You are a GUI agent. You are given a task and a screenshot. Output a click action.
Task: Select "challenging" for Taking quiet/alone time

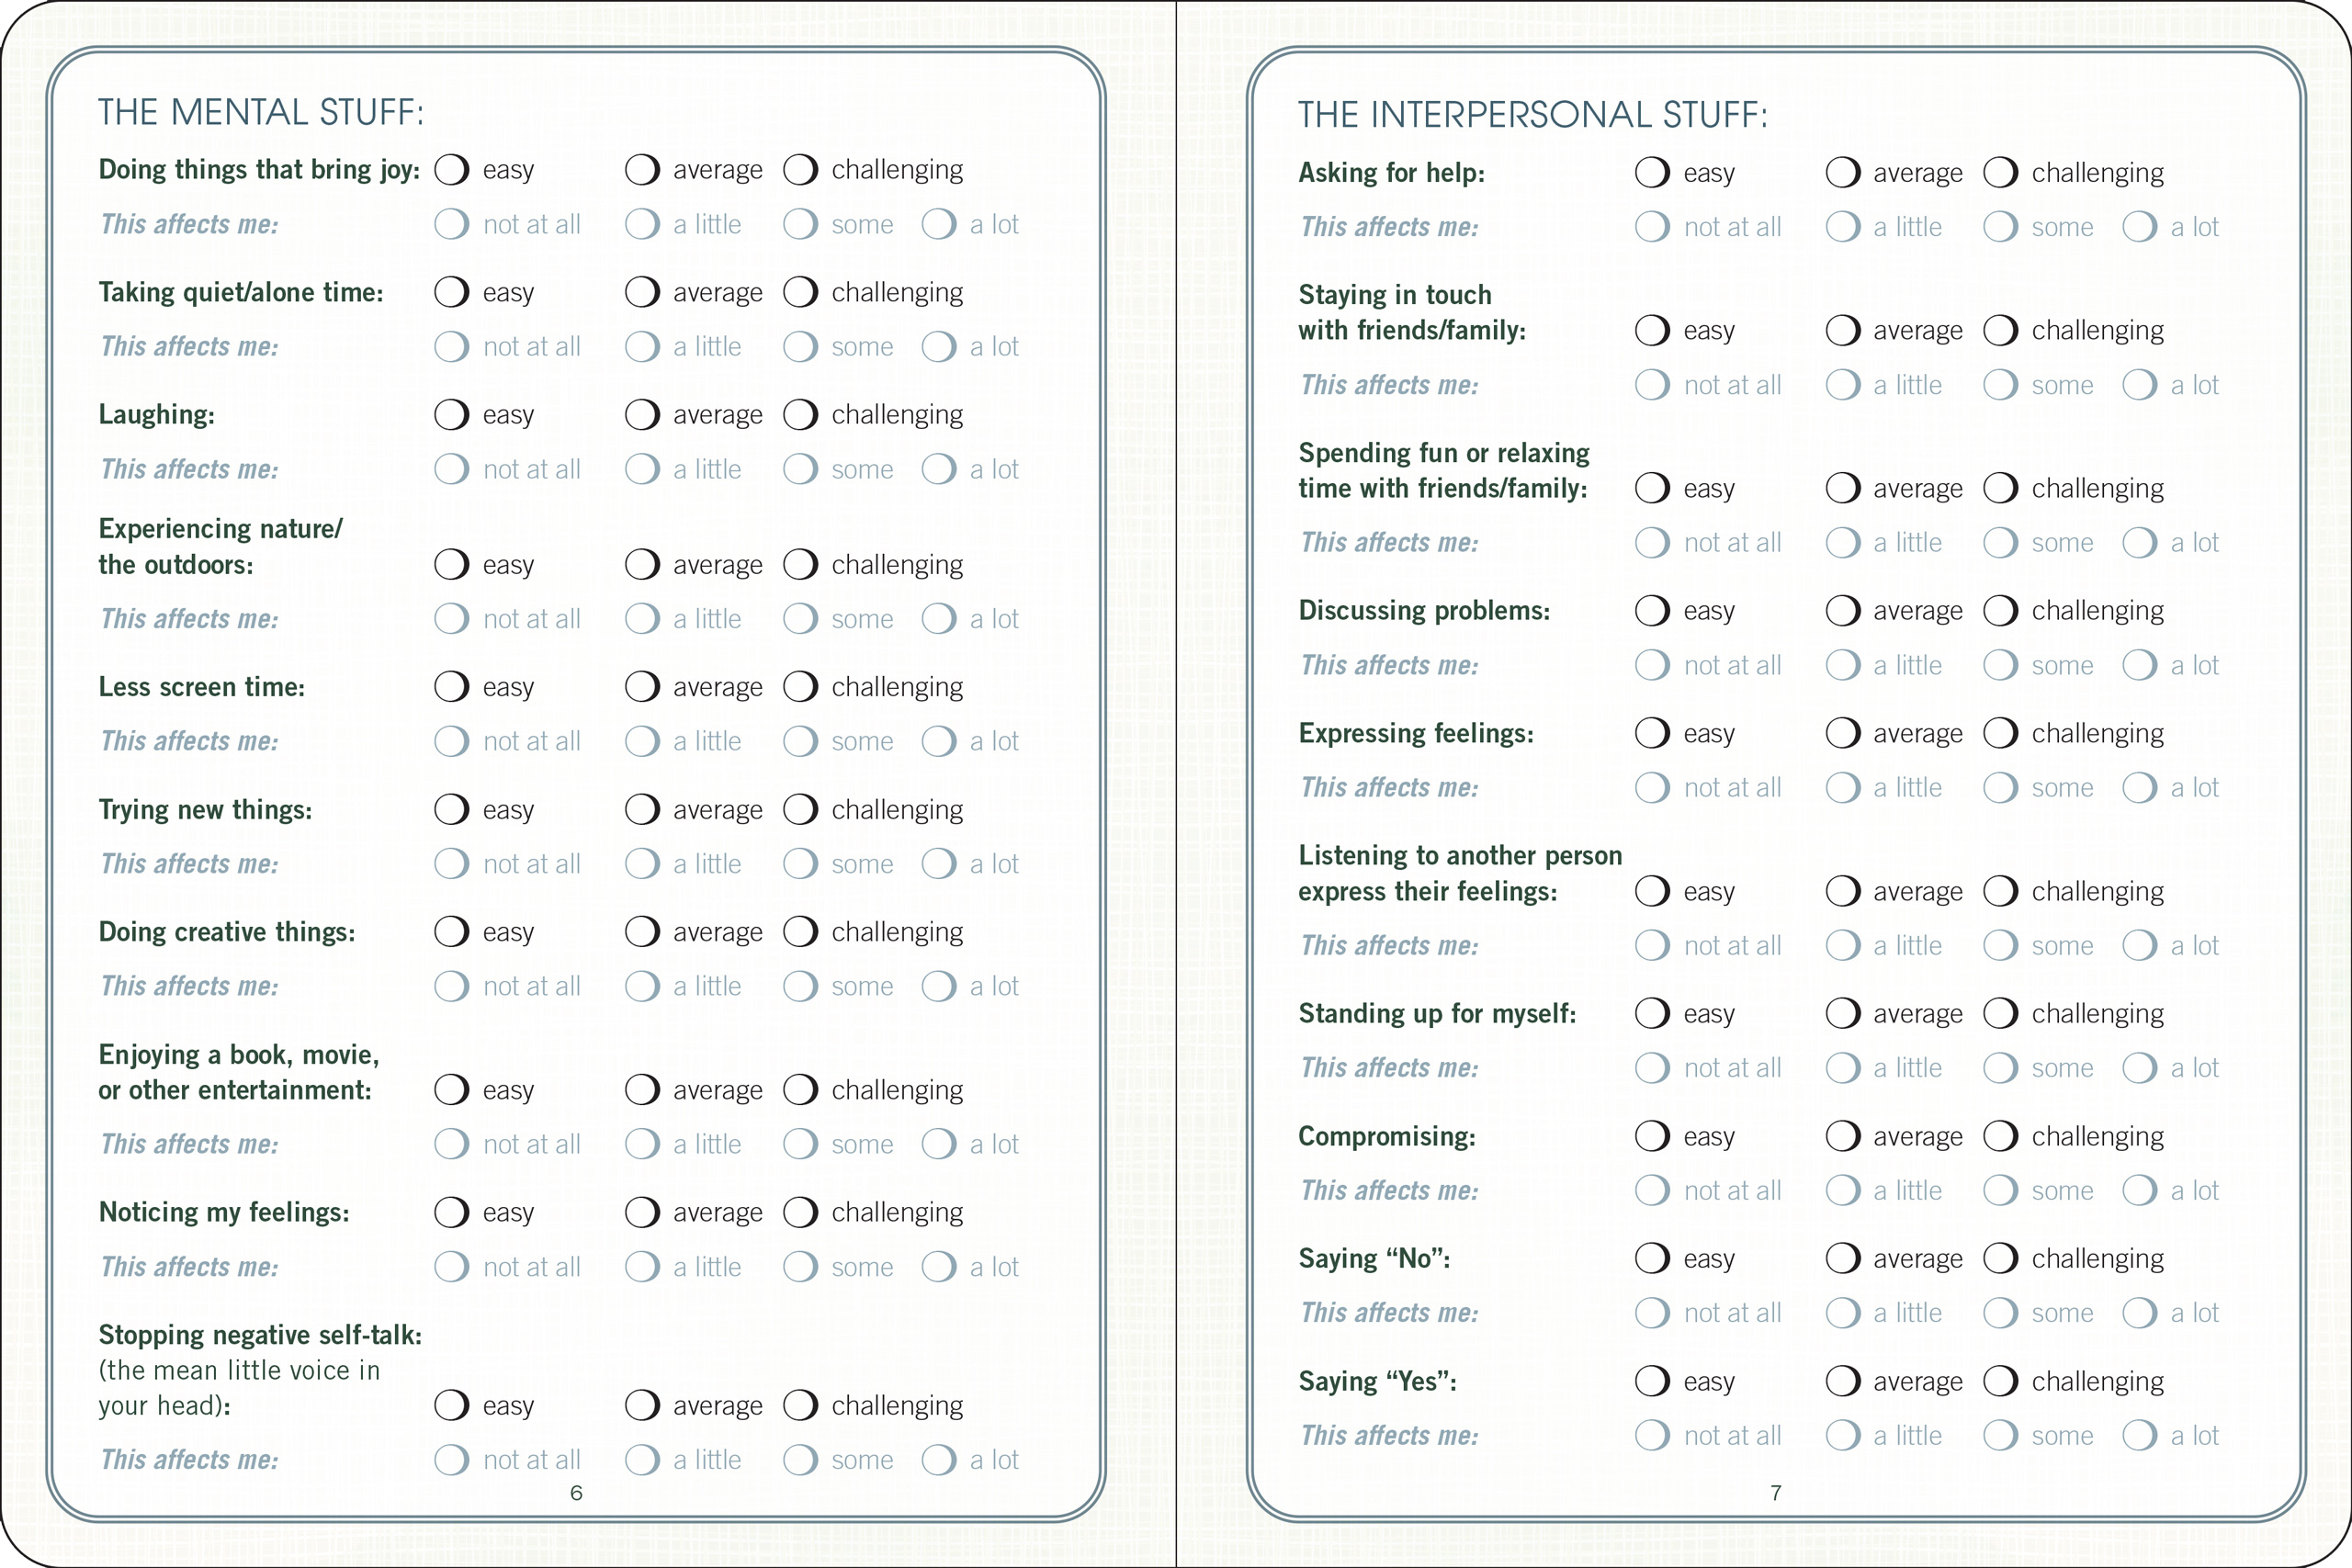(x=801, y=292)
